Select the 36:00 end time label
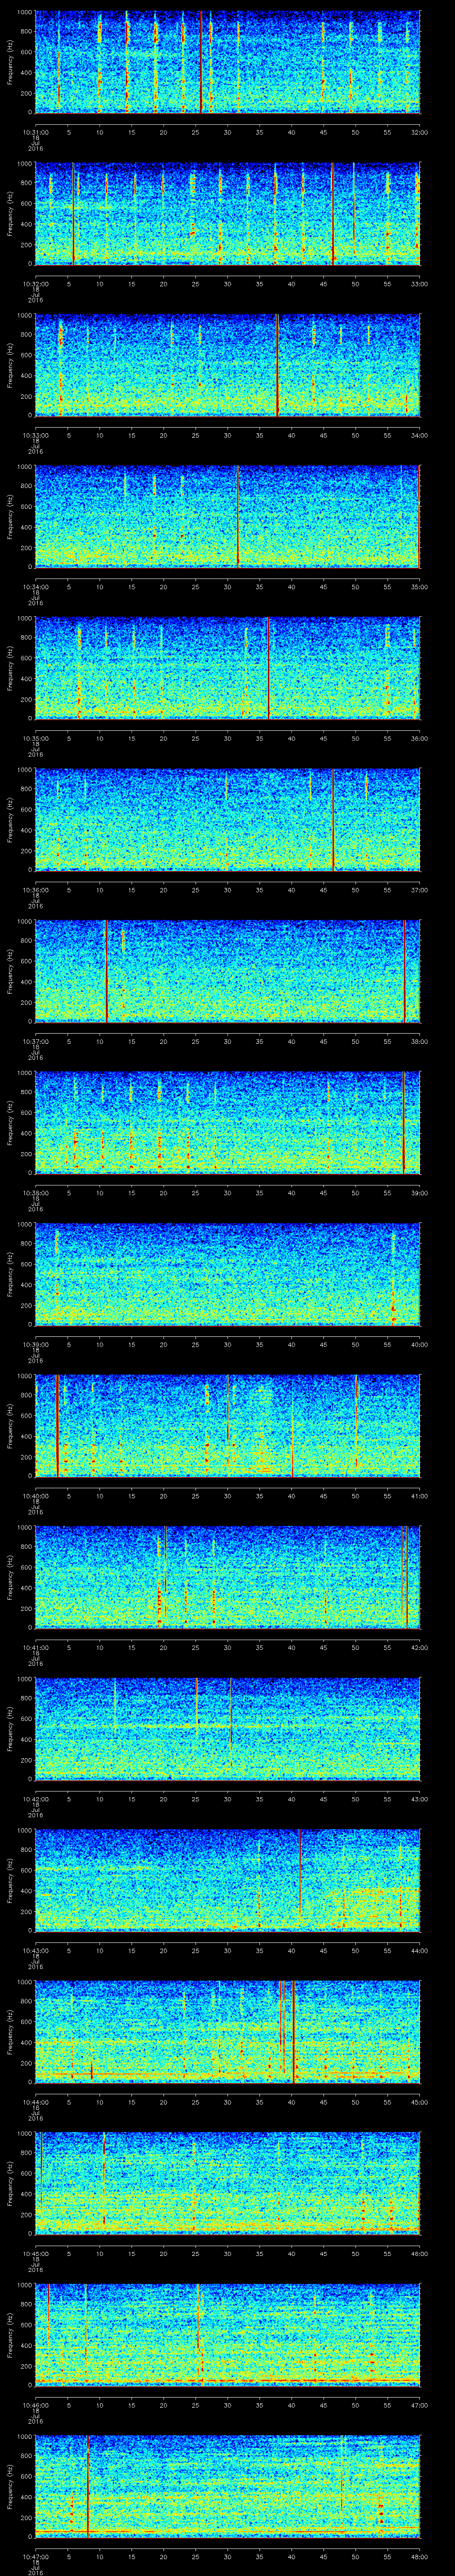Viewport: 455px width, 2576px height. tap(419, 738)
